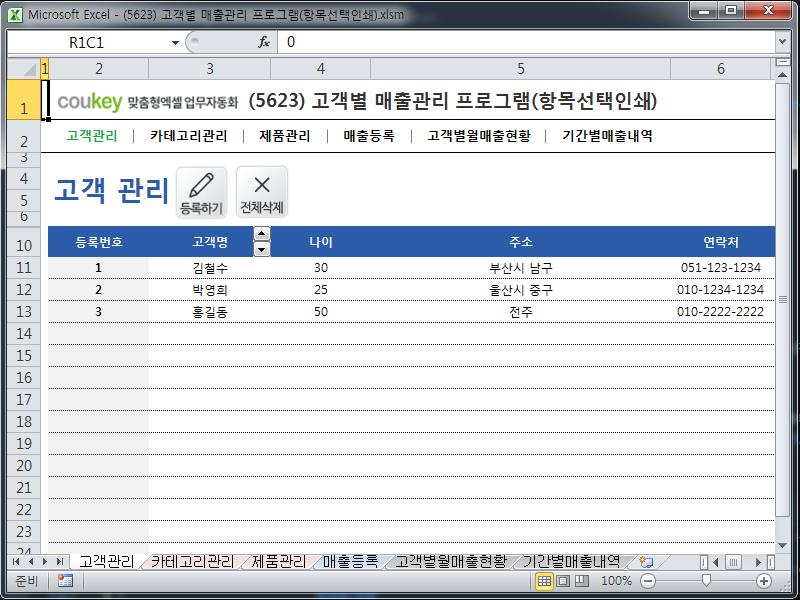Image resolution: width=800 pixels, height=600 pixels.
Task: Open 제품관리 navigation link
Action: tap(285, 136)
